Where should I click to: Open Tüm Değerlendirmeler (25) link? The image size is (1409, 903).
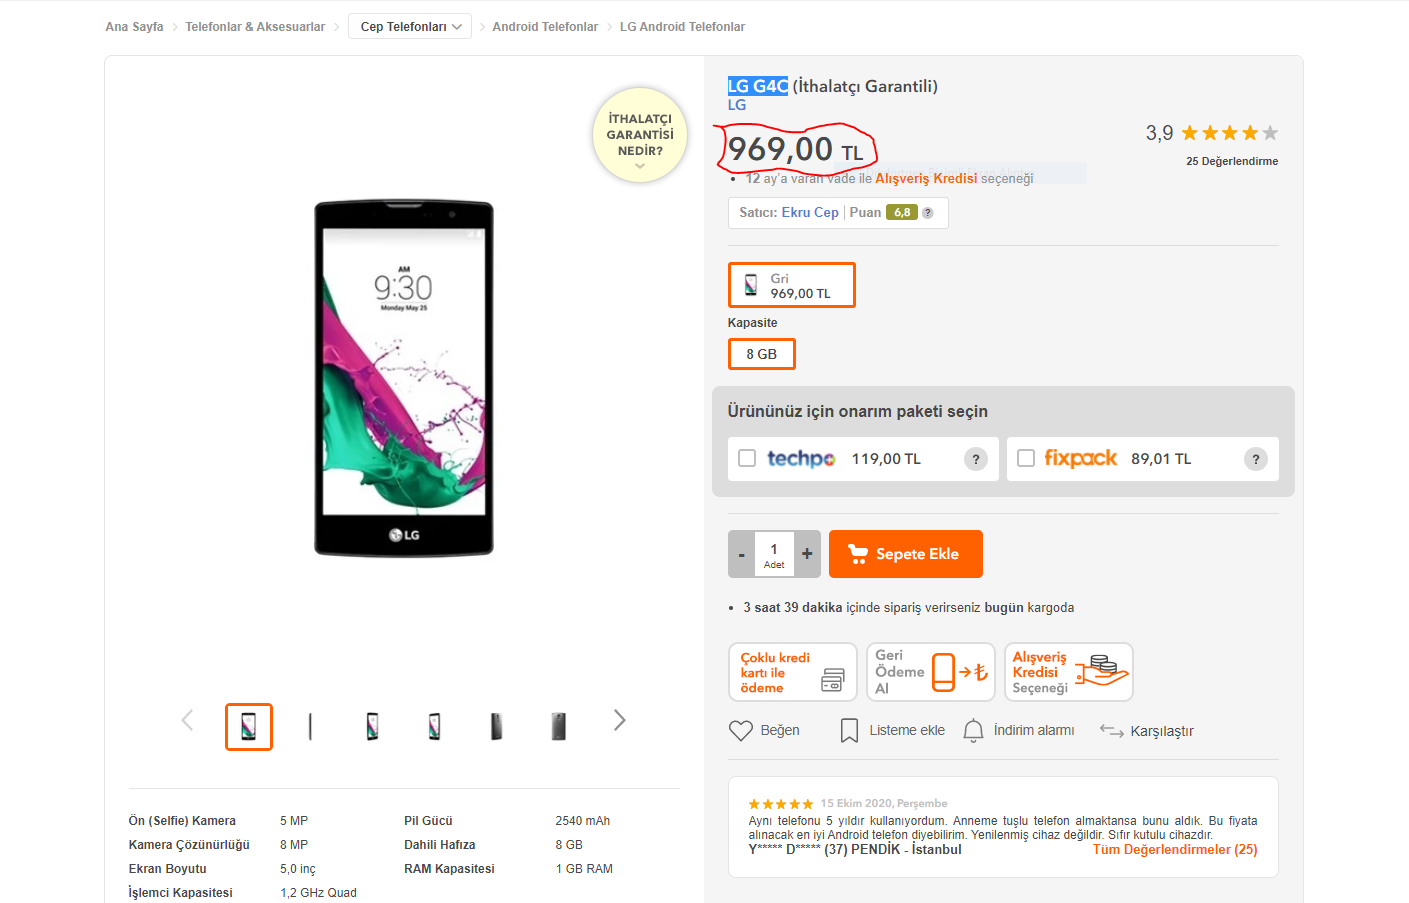[1175, 850]
